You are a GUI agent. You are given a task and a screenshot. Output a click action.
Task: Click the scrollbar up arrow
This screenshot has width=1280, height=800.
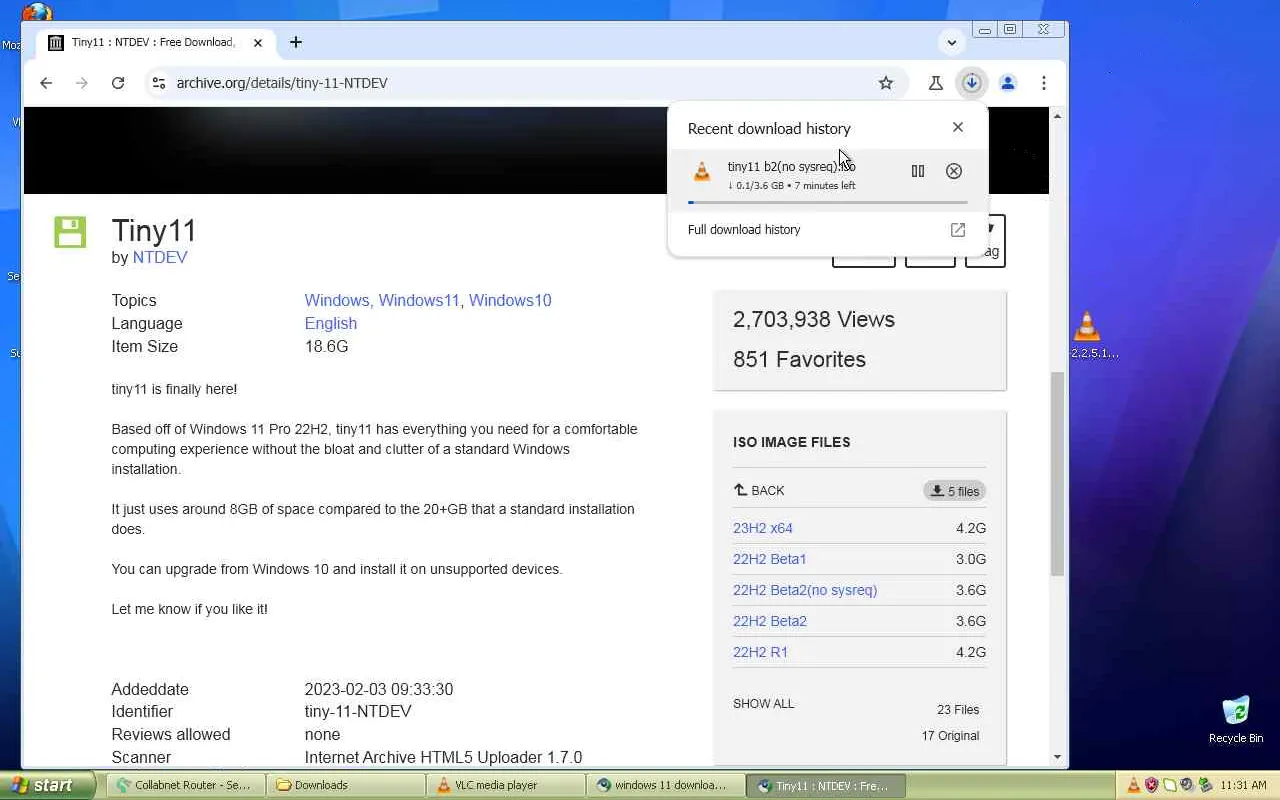click(x=1057, y=117)
